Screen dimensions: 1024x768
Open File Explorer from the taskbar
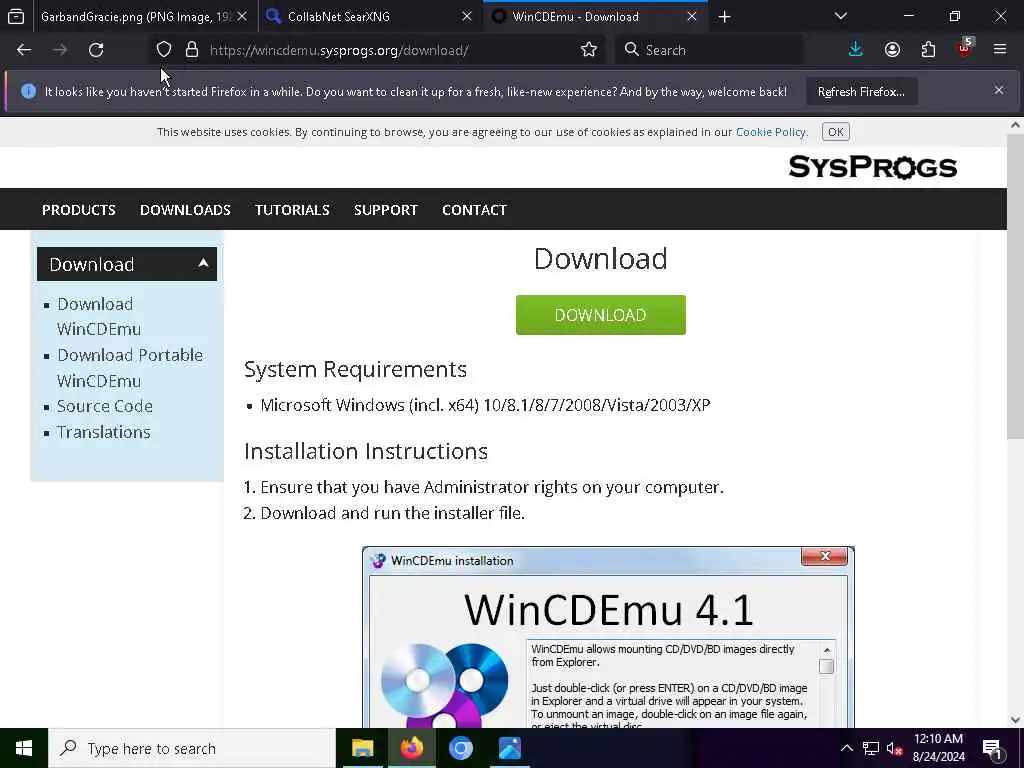click(362, 748)
